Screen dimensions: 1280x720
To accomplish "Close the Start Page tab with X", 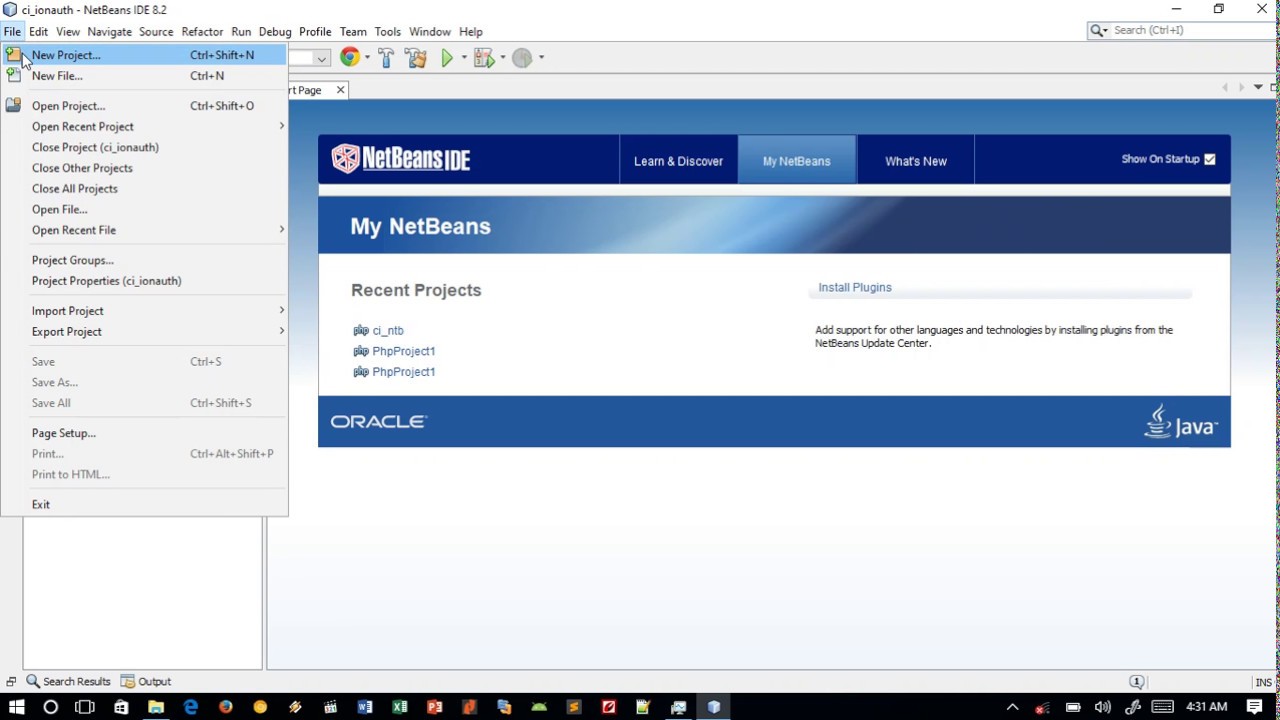I will 340,90.
